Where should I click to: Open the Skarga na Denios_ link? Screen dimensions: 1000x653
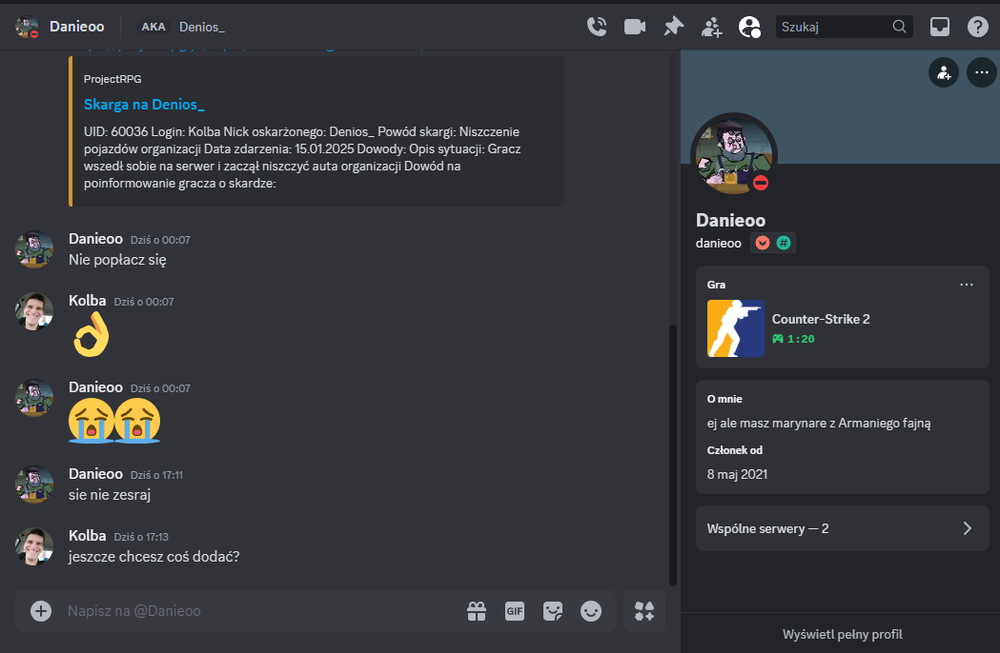144,105
